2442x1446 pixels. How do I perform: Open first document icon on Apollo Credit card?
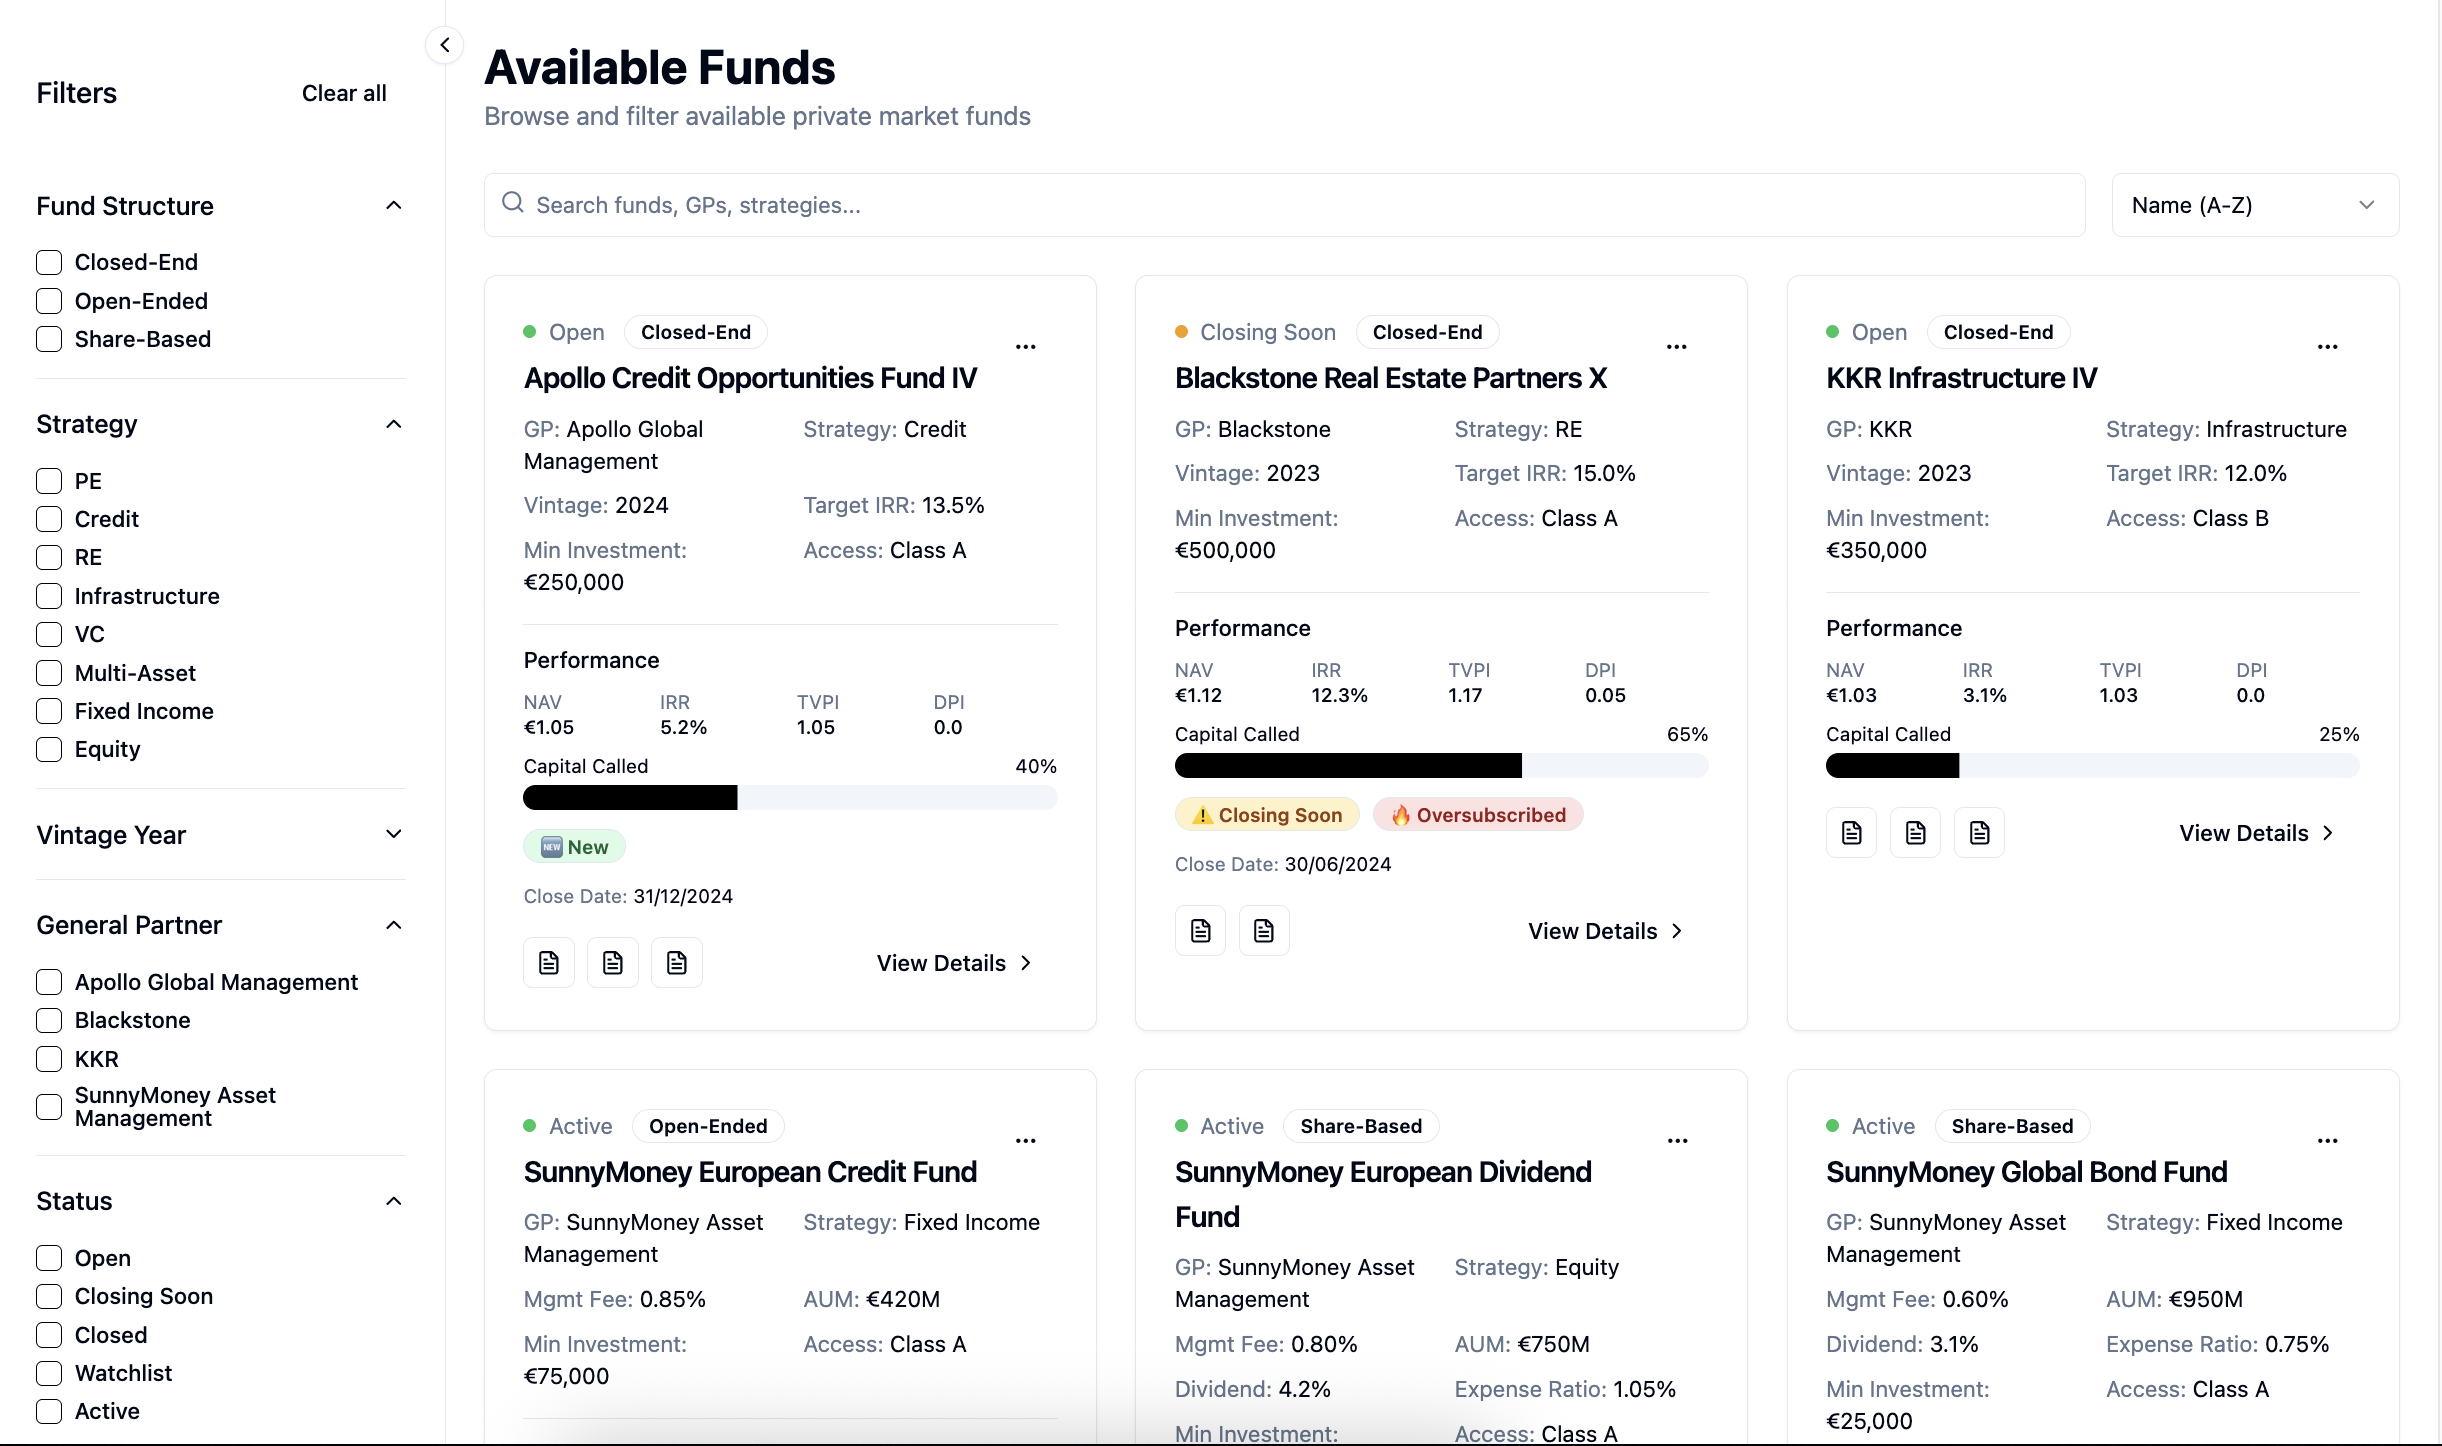tap(549, 963)
